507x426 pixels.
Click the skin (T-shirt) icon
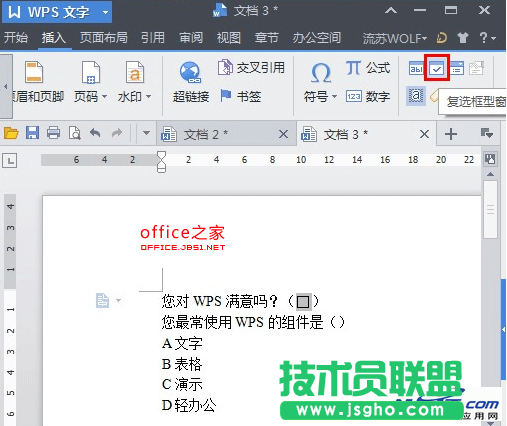pos(462,38)
